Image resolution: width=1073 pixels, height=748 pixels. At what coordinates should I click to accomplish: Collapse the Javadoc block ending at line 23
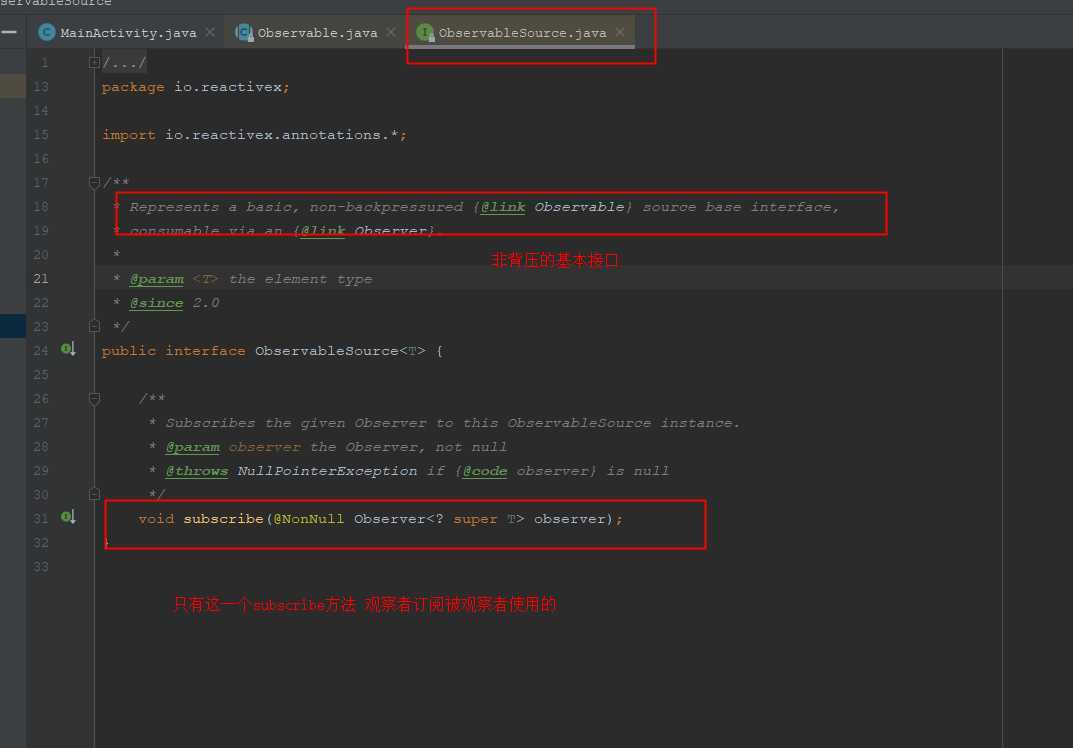pos(94,326)
